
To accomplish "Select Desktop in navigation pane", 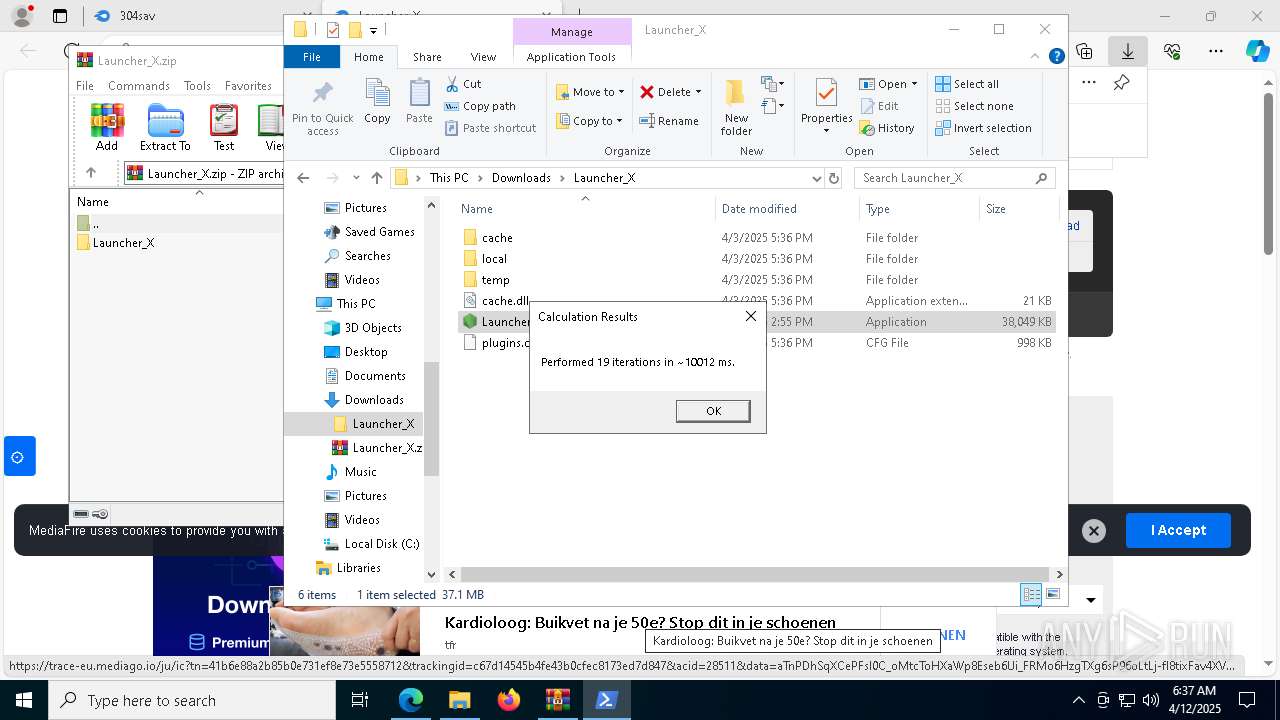I will (x=356, y=352).
